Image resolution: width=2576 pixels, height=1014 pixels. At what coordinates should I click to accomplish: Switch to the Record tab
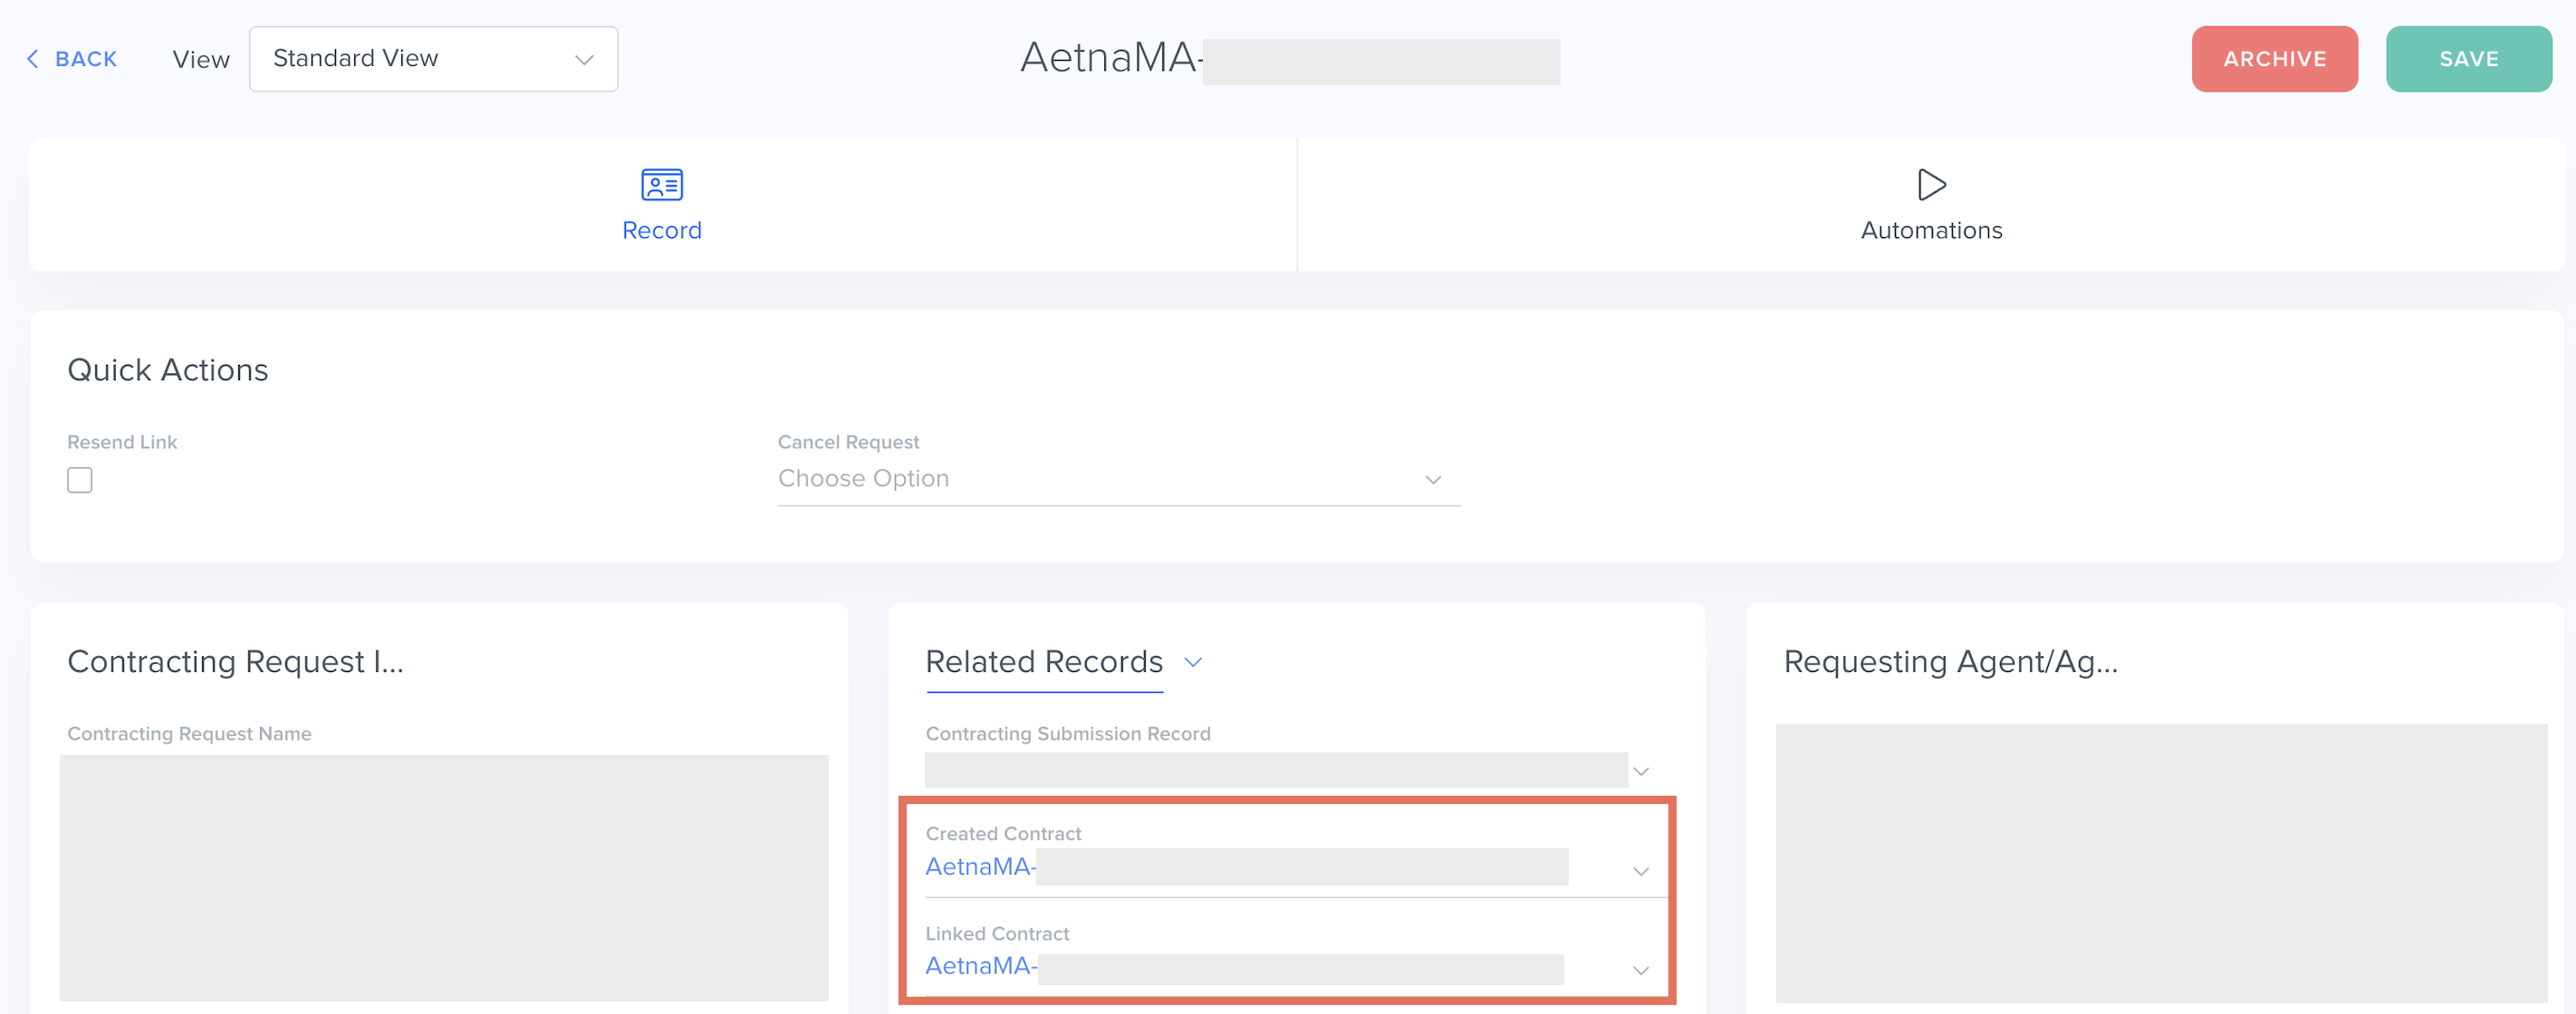[x=661, y=230]
